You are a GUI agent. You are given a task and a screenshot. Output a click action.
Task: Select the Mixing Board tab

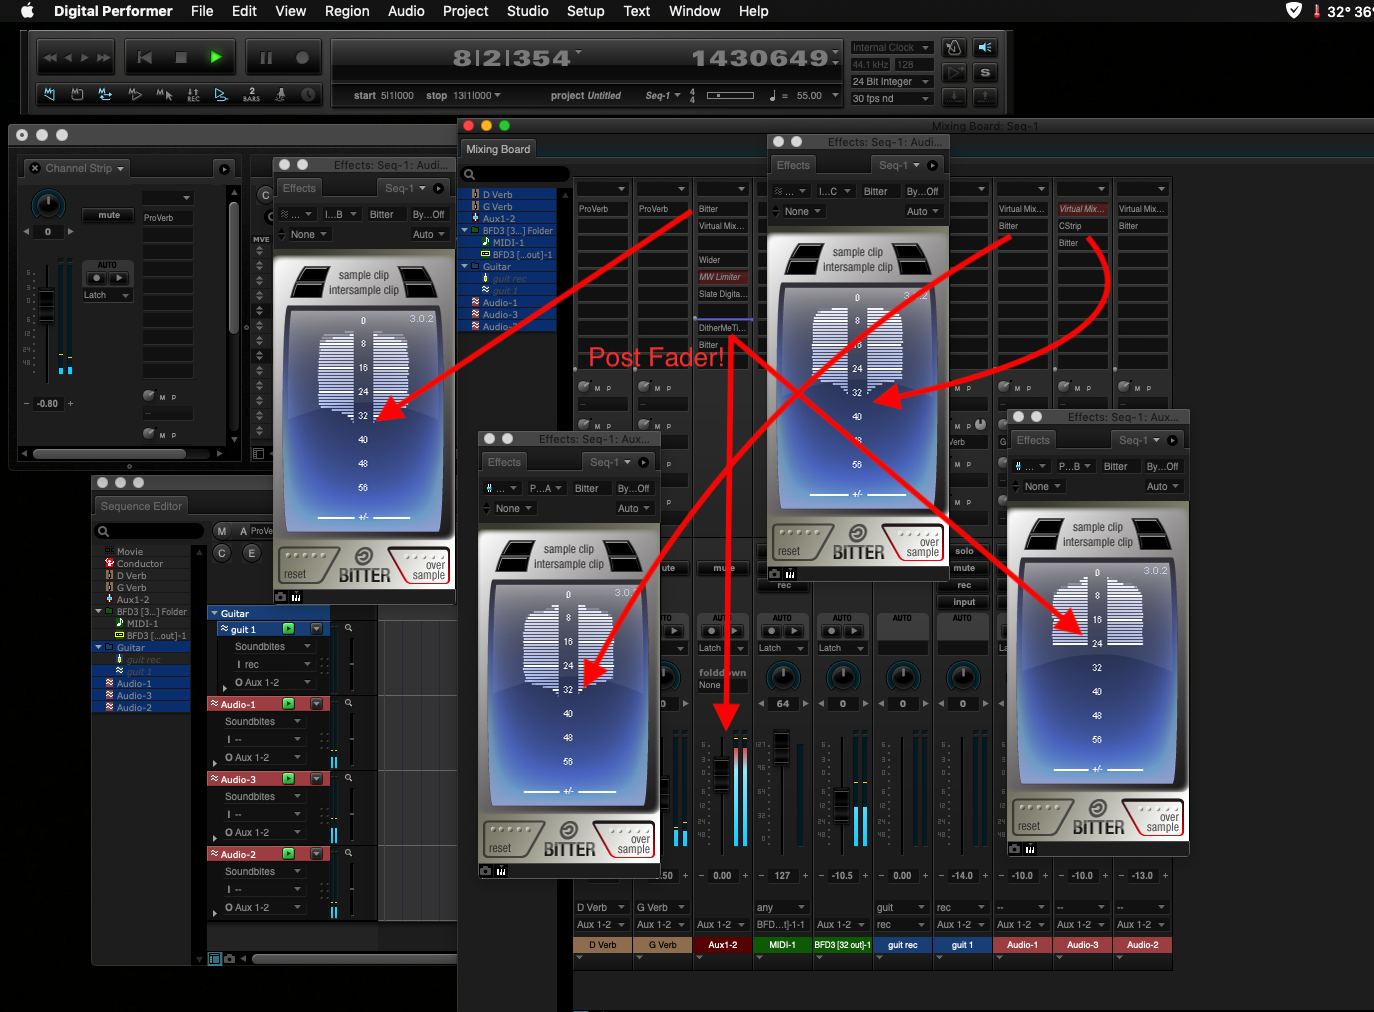(498, 149)
